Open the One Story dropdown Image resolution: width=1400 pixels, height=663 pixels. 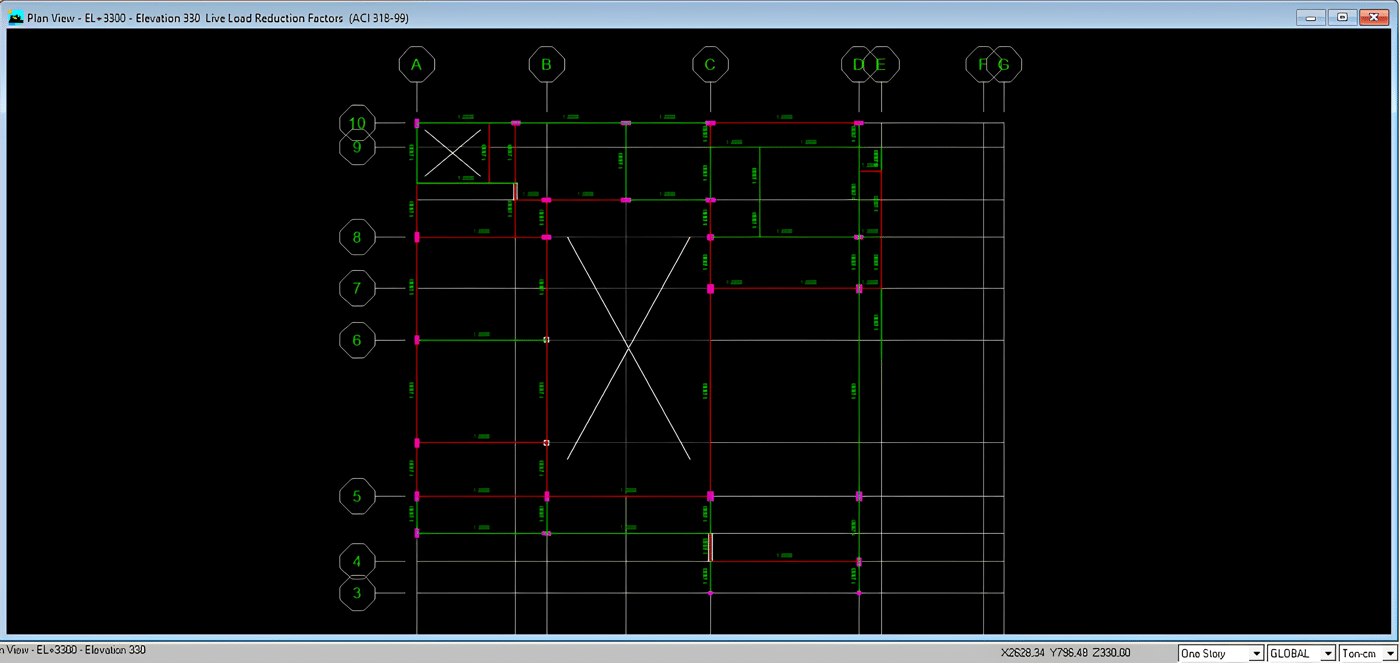pos(1220,653)
